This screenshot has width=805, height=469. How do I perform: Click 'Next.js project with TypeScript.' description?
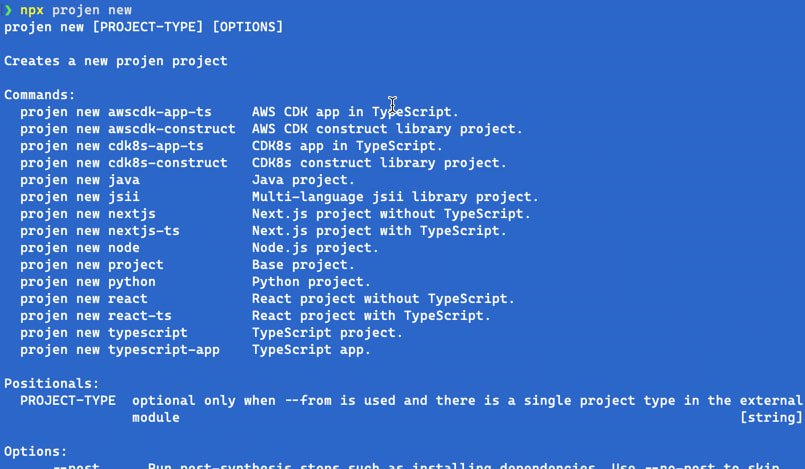379,231
